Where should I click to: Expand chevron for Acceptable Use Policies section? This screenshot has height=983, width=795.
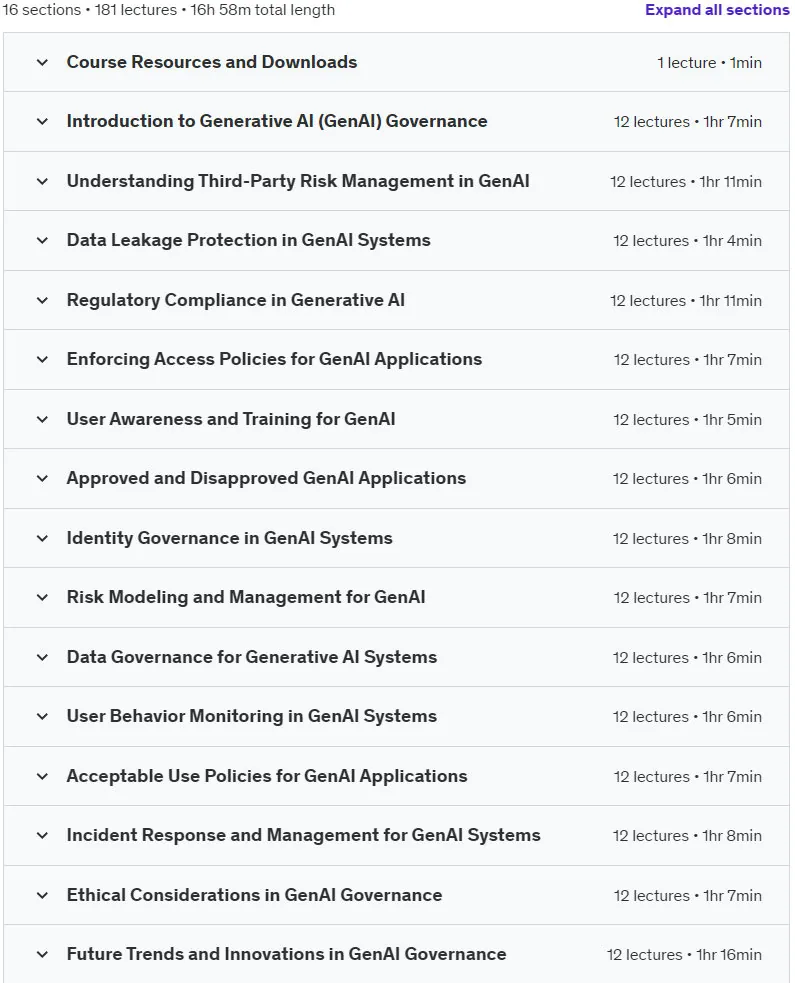point(42,777)
